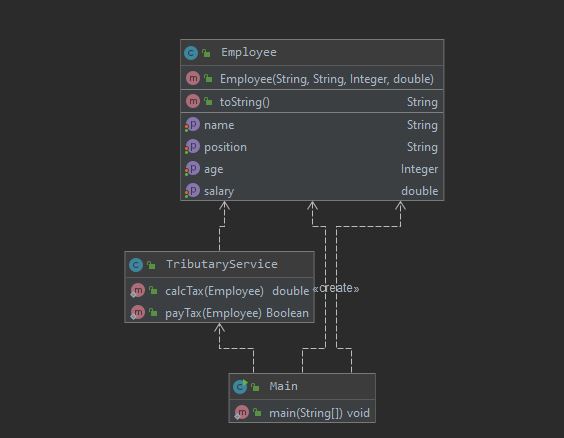Click the public visibility icon beside Main

(255, 387)
